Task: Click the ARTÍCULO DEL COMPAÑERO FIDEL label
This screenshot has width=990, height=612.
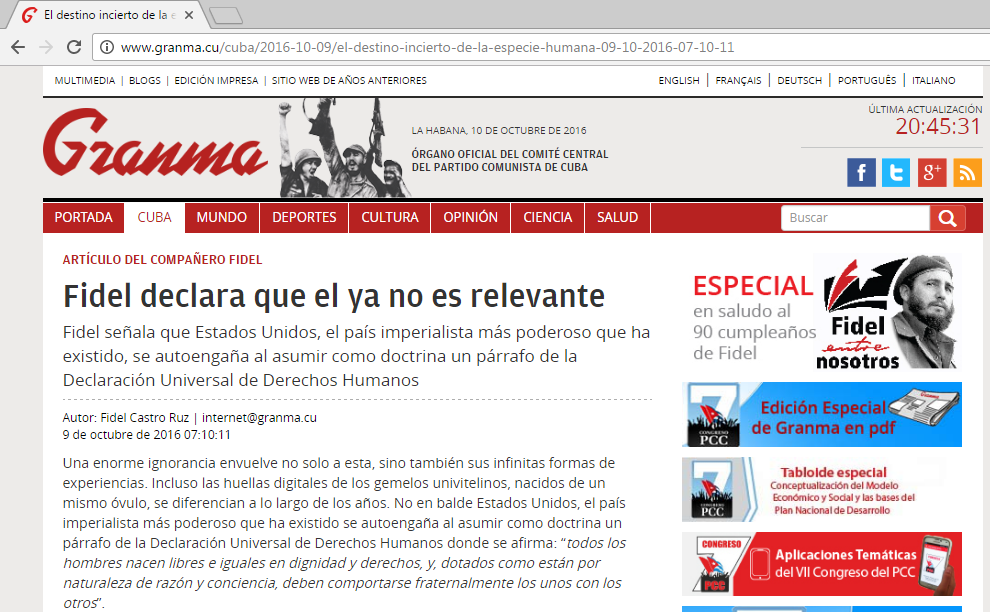Action: click(x=162, y=260)
